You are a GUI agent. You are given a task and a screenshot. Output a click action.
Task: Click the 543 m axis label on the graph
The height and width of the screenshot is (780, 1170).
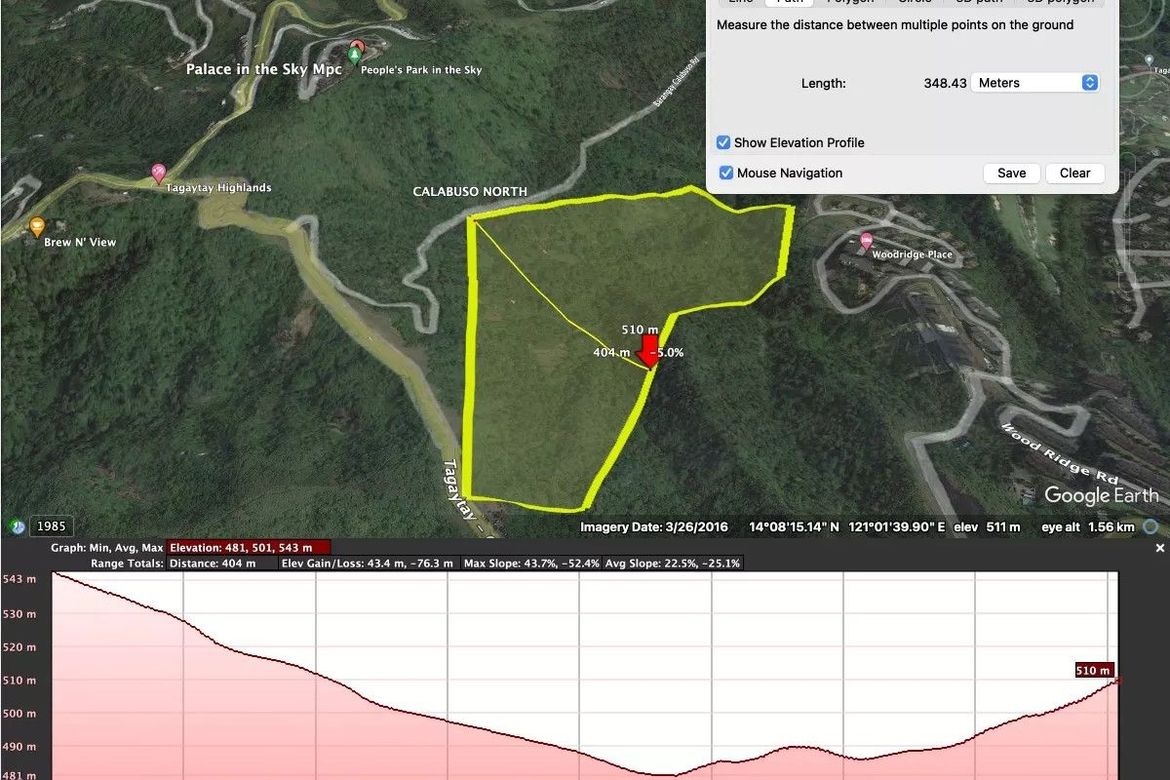[x=19, y=579]
